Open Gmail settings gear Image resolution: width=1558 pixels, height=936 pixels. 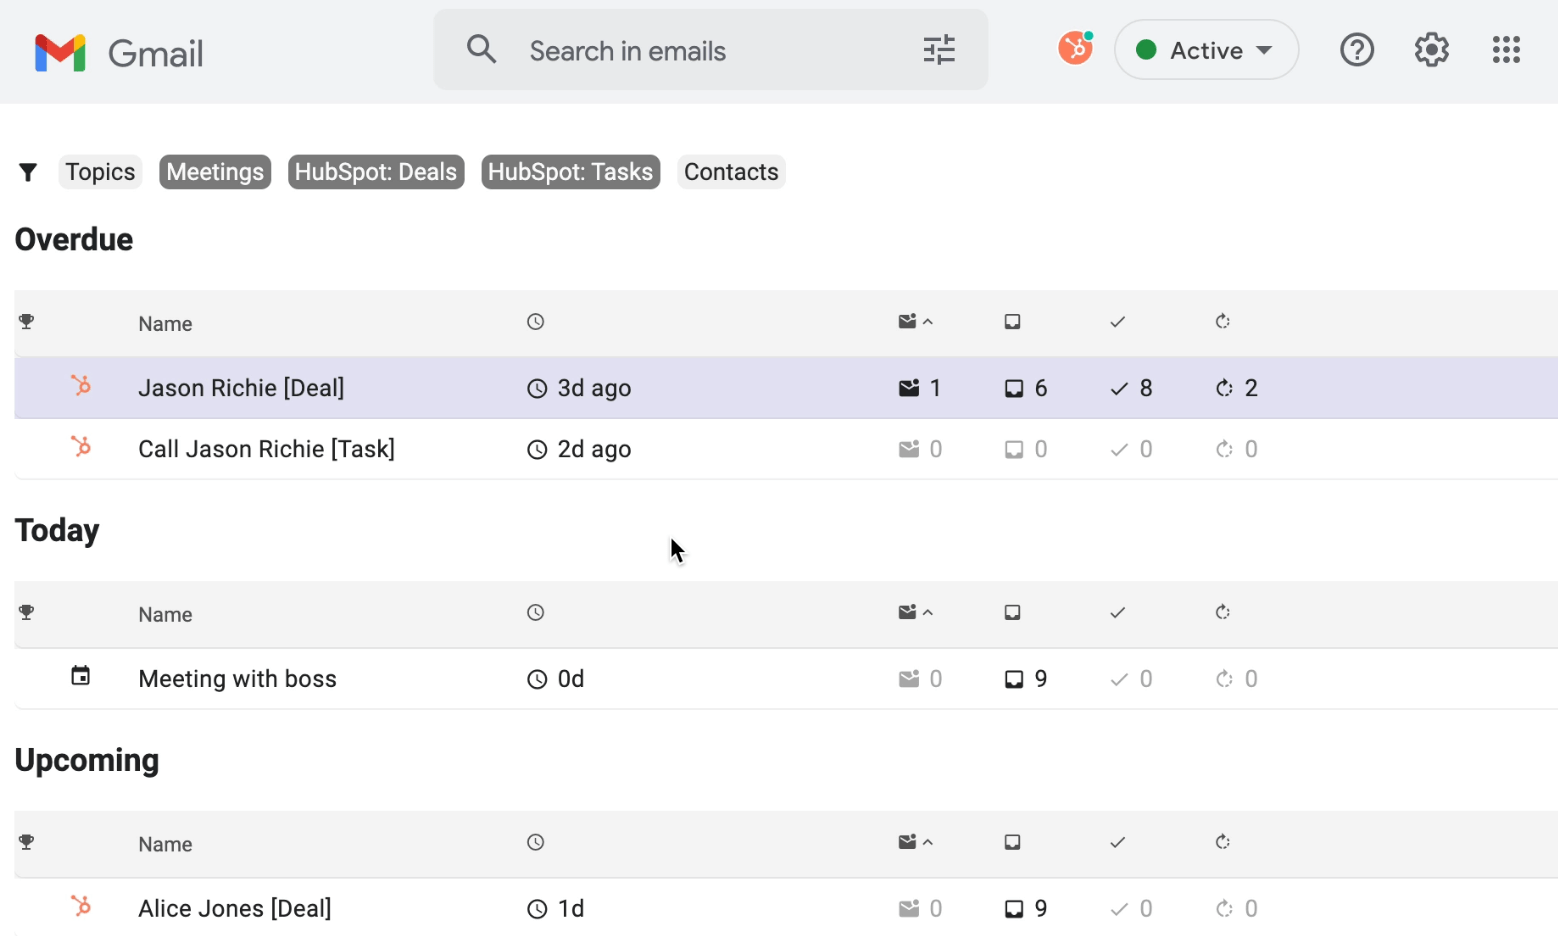(1431, 50)
